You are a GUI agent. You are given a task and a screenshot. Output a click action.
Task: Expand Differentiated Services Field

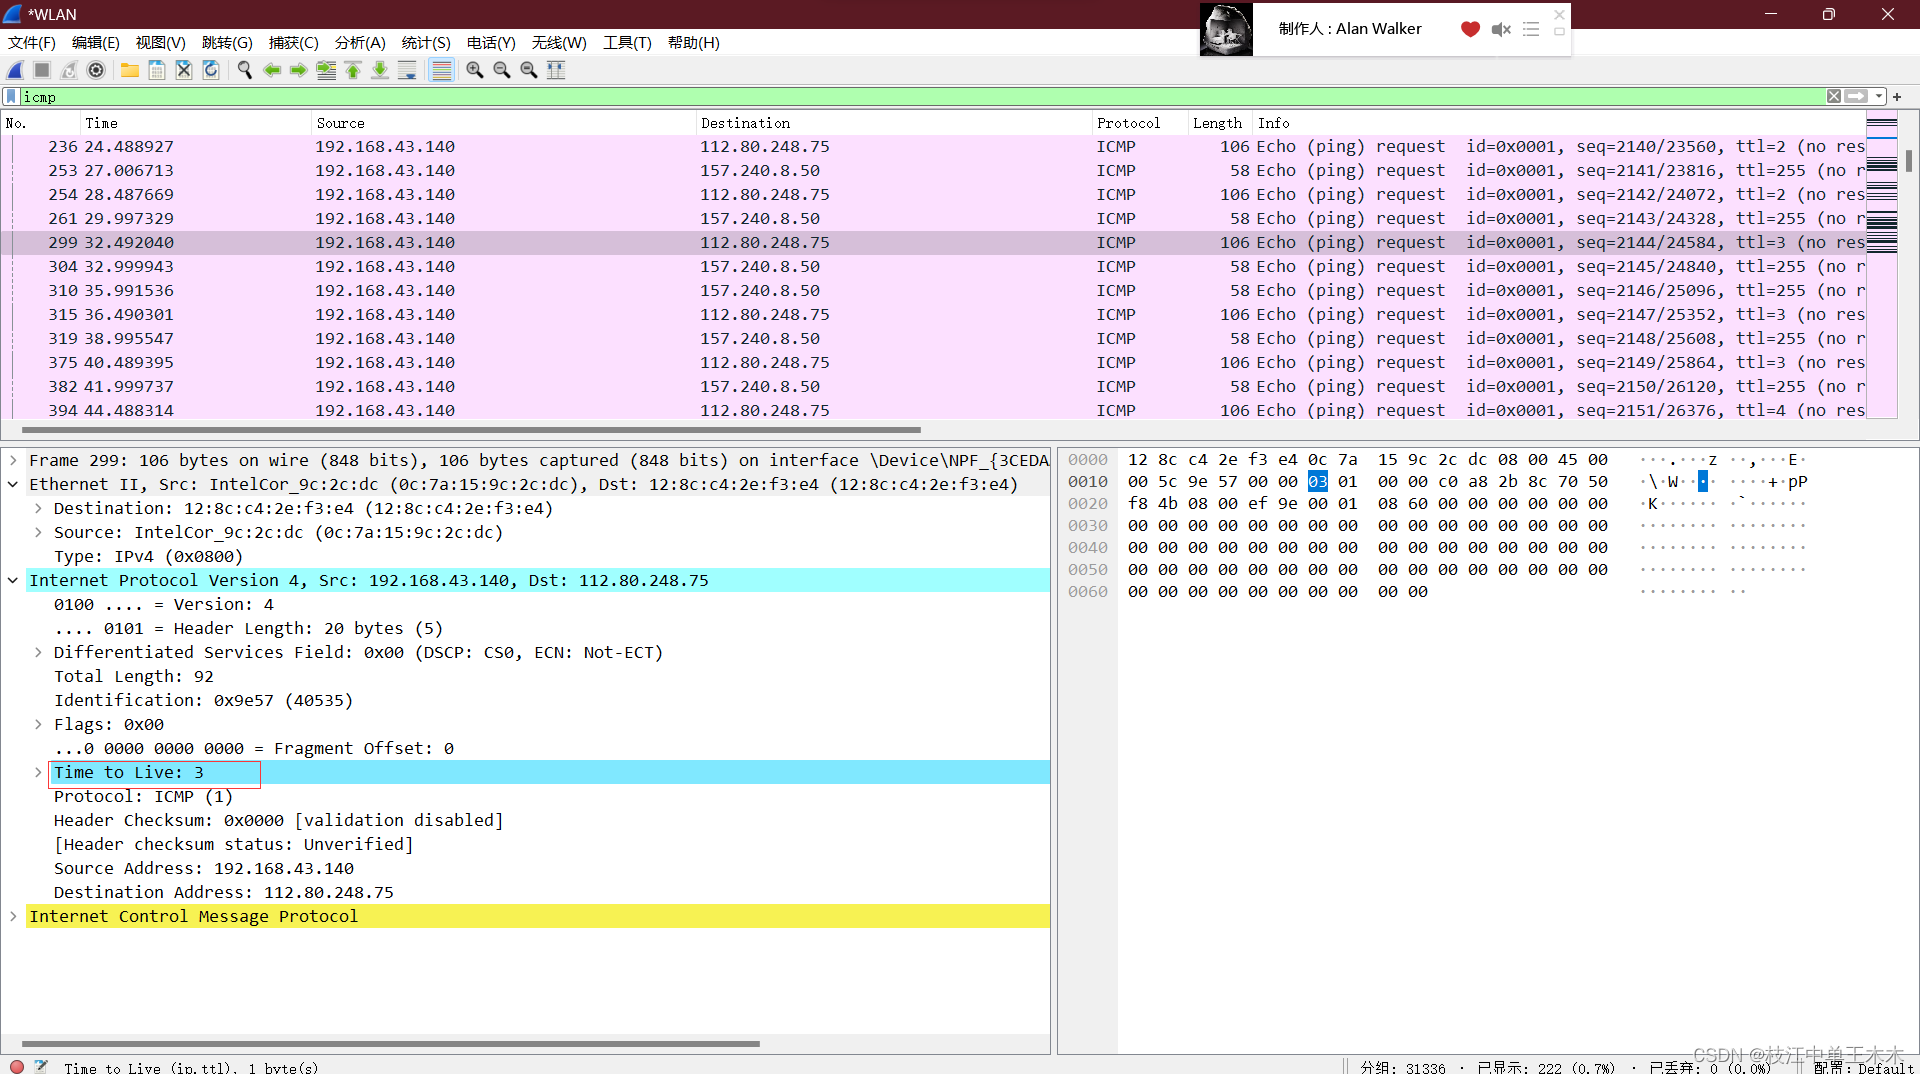coord(38,652)
